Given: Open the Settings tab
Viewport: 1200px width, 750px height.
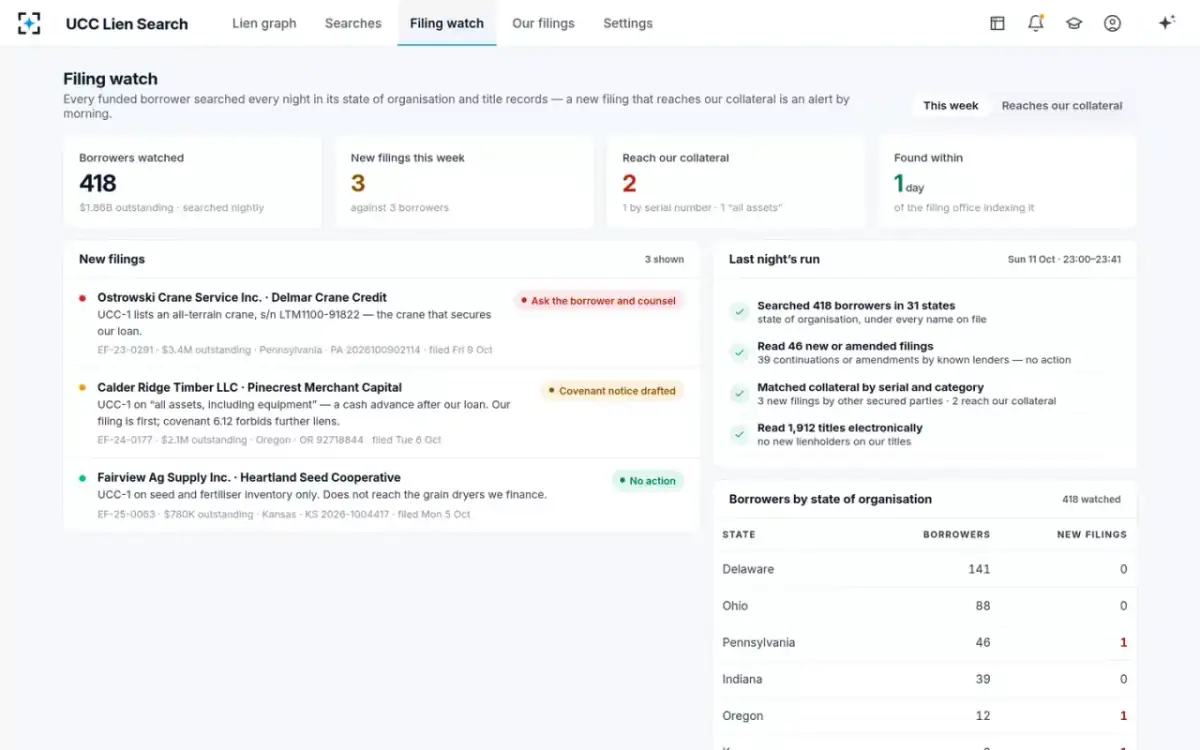Looking at the screenshot, I should (x=628, y=23).
